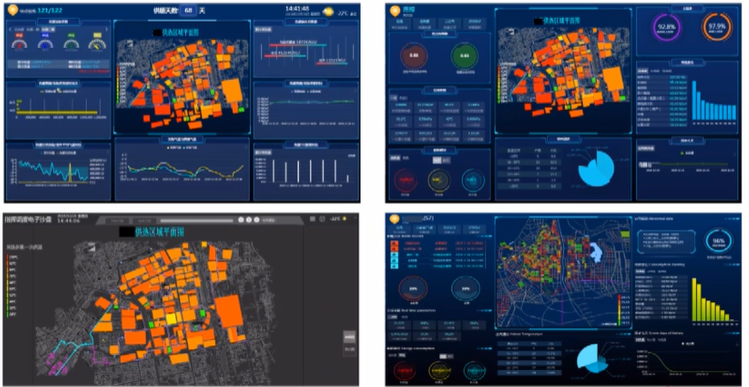Click the yellow dial gauge in 供能天数 dashboard

click(x=97, y=44)
